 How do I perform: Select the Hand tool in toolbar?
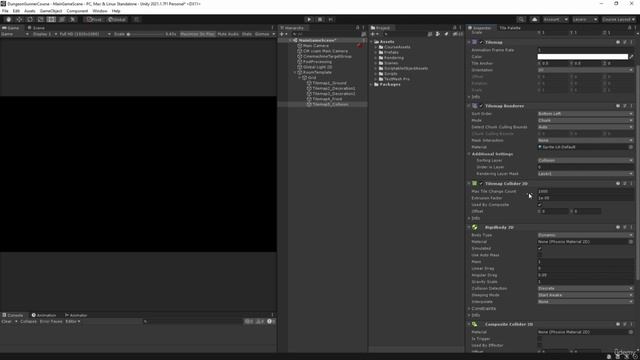[x=9, y=19]
